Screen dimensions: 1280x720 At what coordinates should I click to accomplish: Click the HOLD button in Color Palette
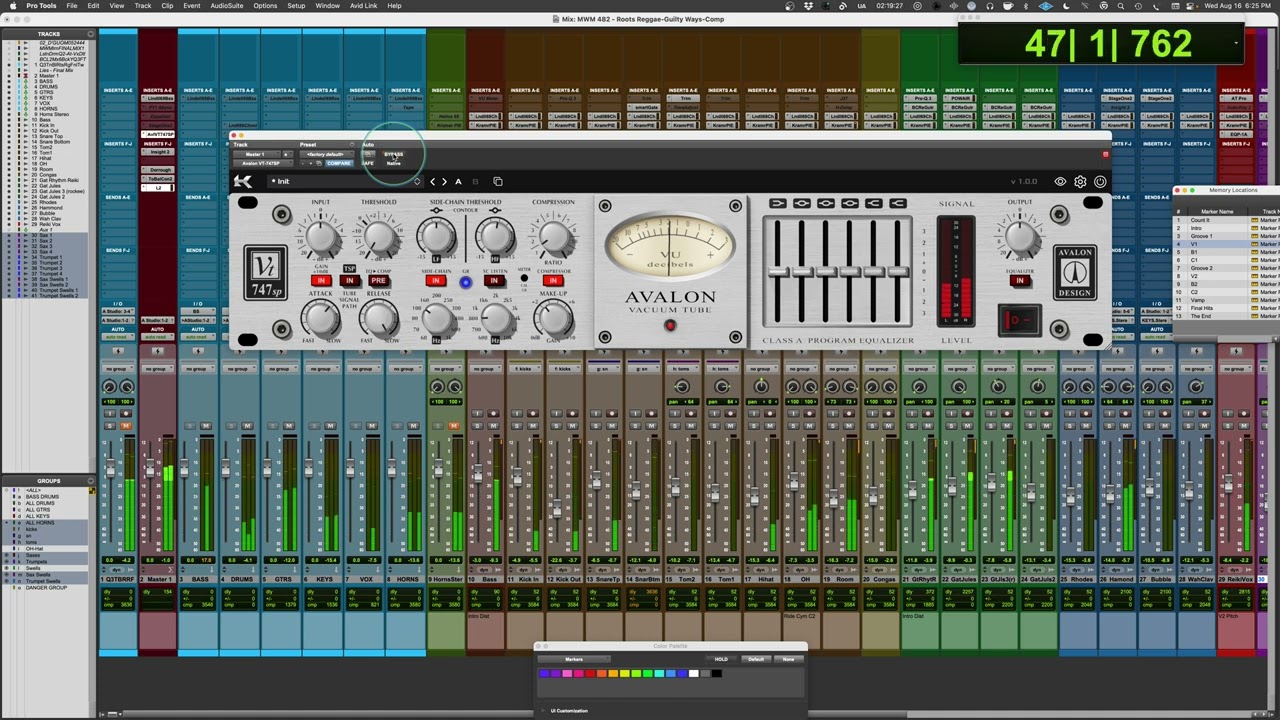[721, 659]
